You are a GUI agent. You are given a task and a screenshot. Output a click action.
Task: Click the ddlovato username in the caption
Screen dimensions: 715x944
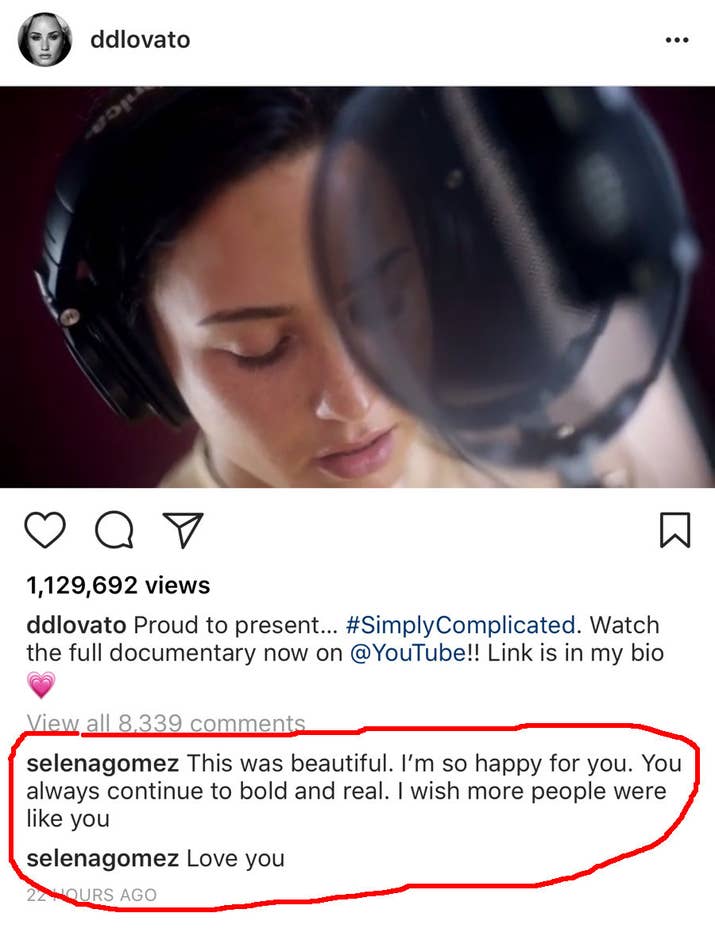pyautogui.click(x=76, y=625)
